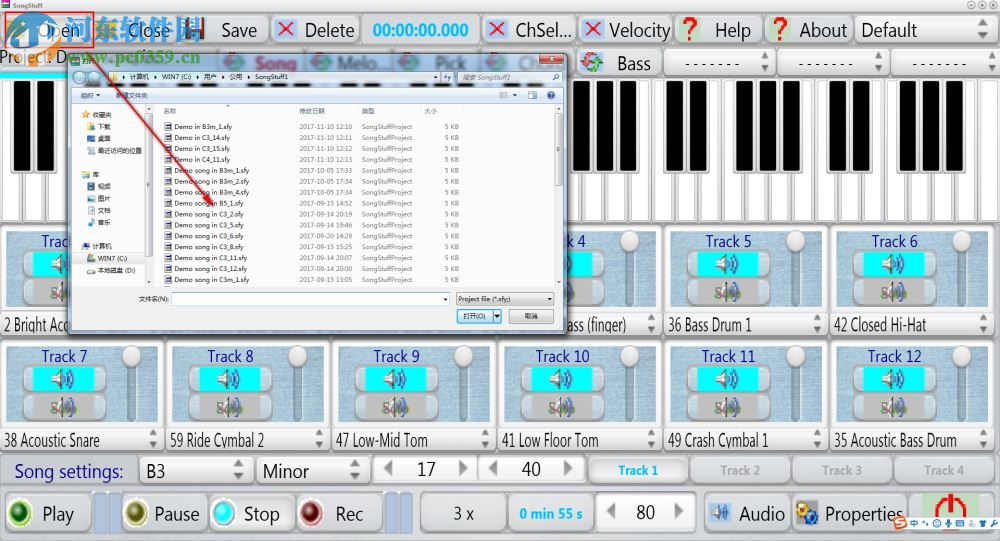
Task: Adjust Track 12 volume slider
Action: 961,383
